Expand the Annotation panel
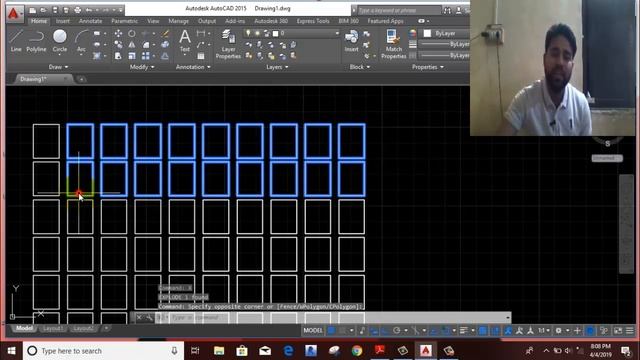The height and width of the screenshot is (360, 640). 193,67
